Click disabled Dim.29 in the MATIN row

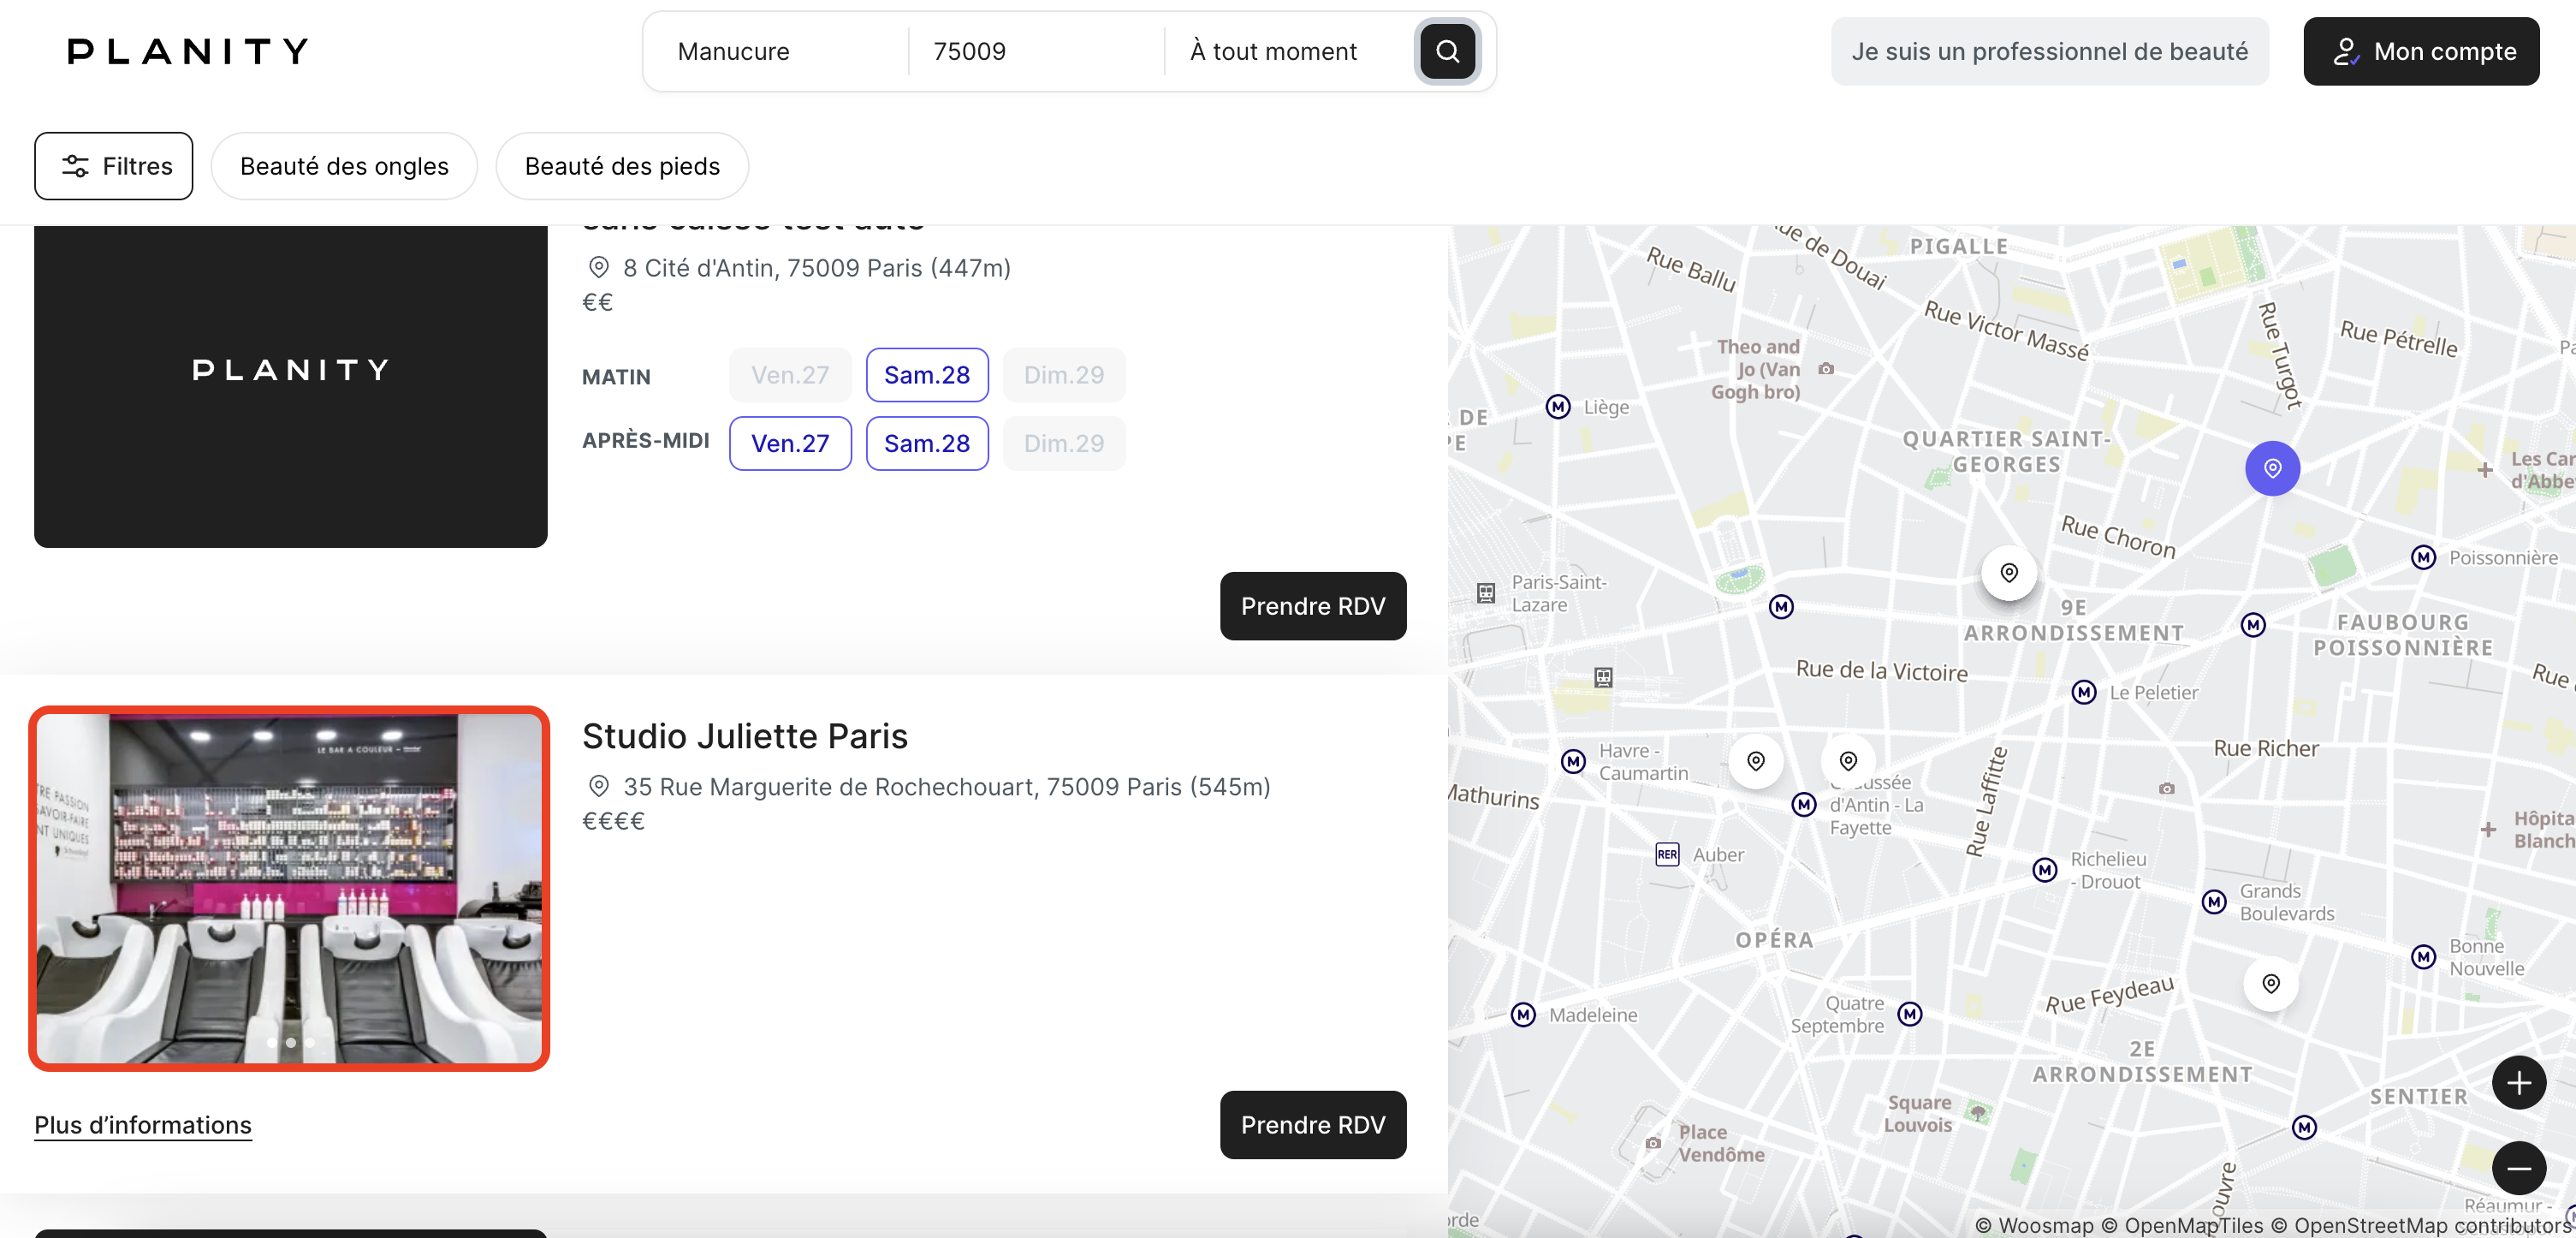coord(1064,375)
